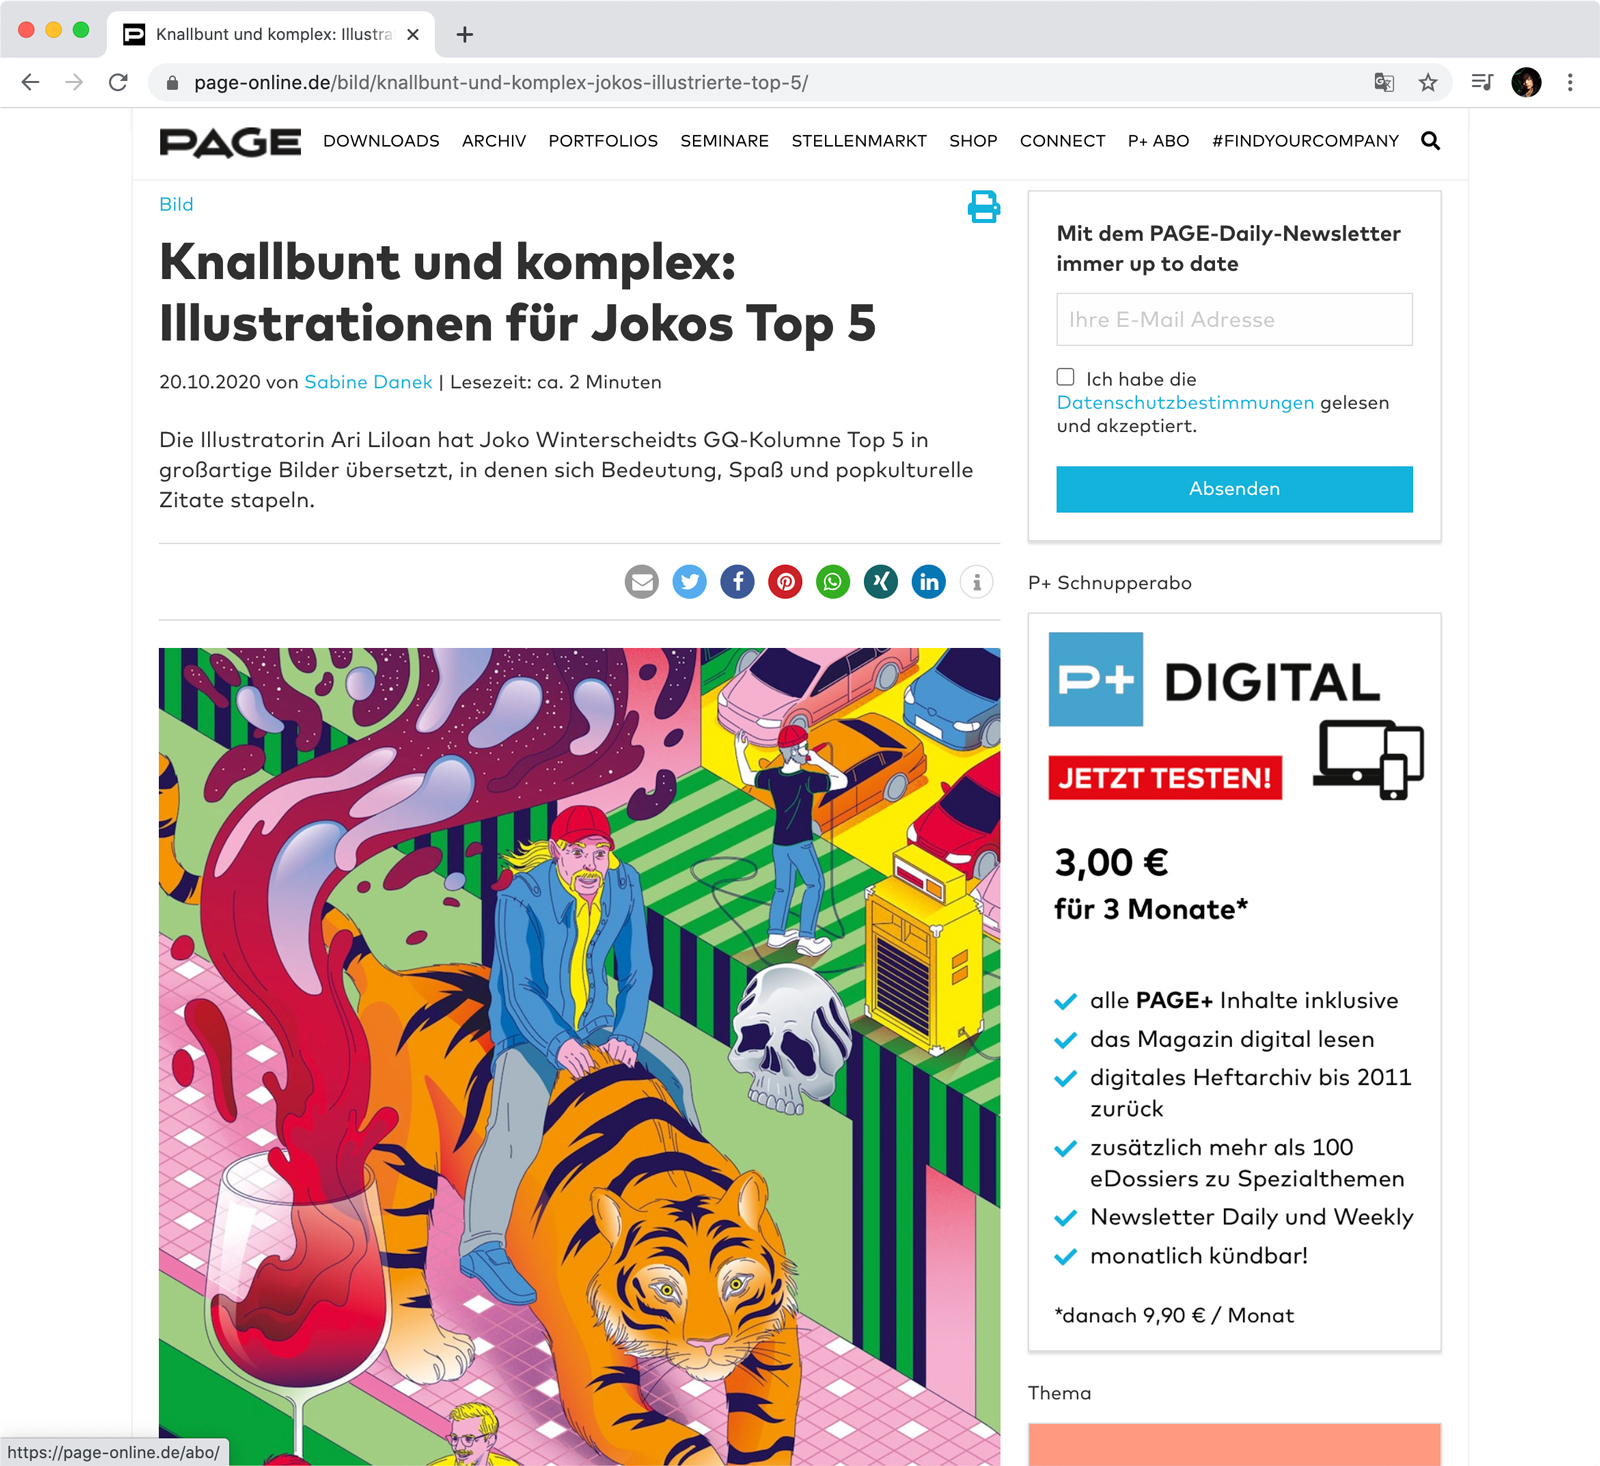Share article via WhatsApp

pos(833,582)
